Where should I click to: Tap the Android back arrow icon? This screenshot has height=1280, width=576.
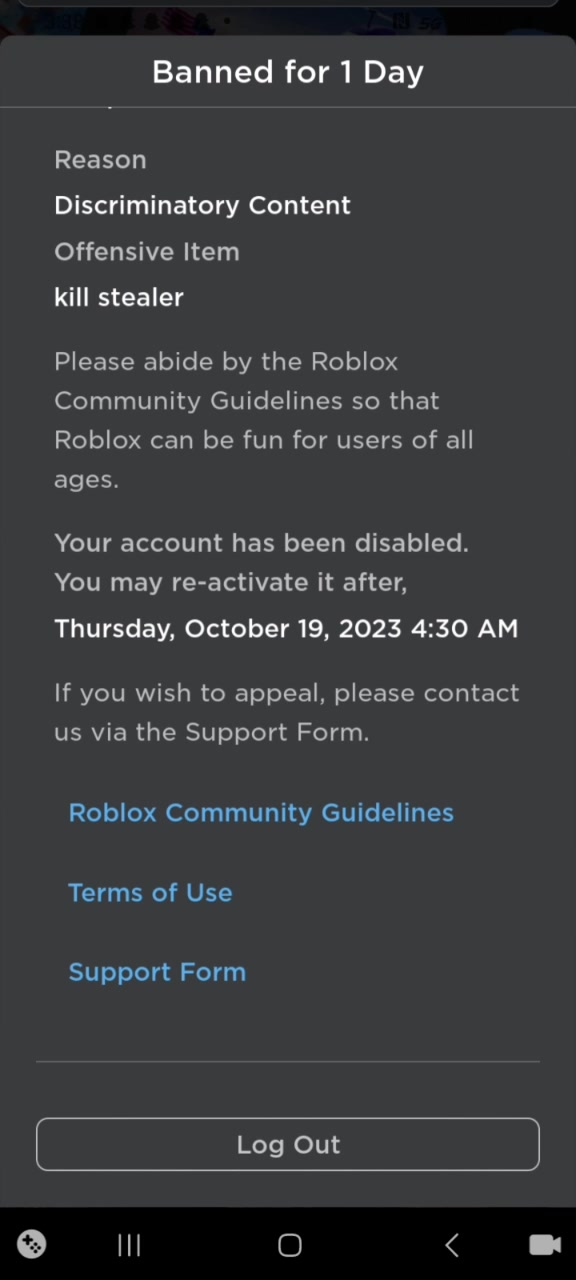451,1245
